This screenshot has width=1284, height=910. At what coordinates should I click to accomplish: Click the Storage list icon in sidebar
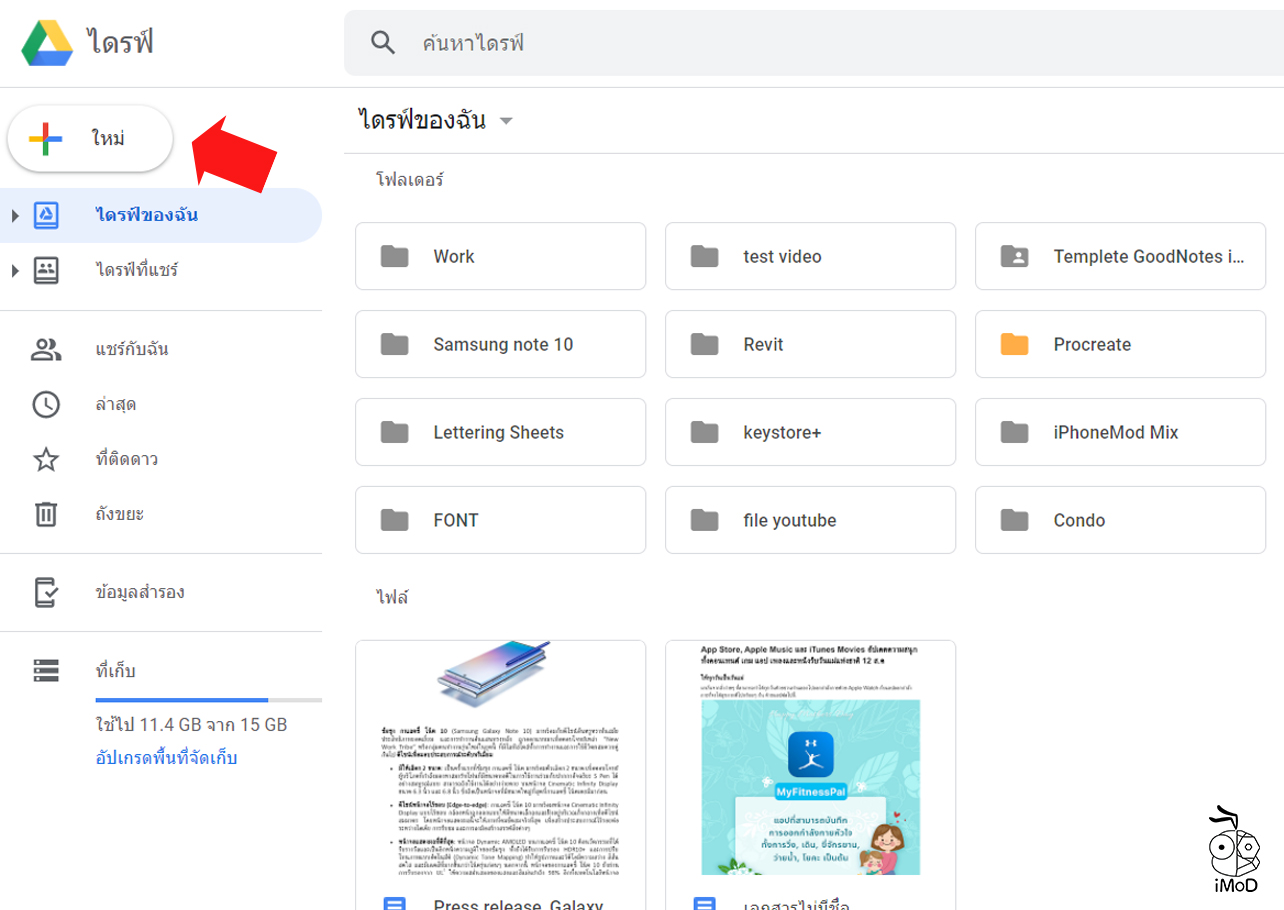point(46,670)
